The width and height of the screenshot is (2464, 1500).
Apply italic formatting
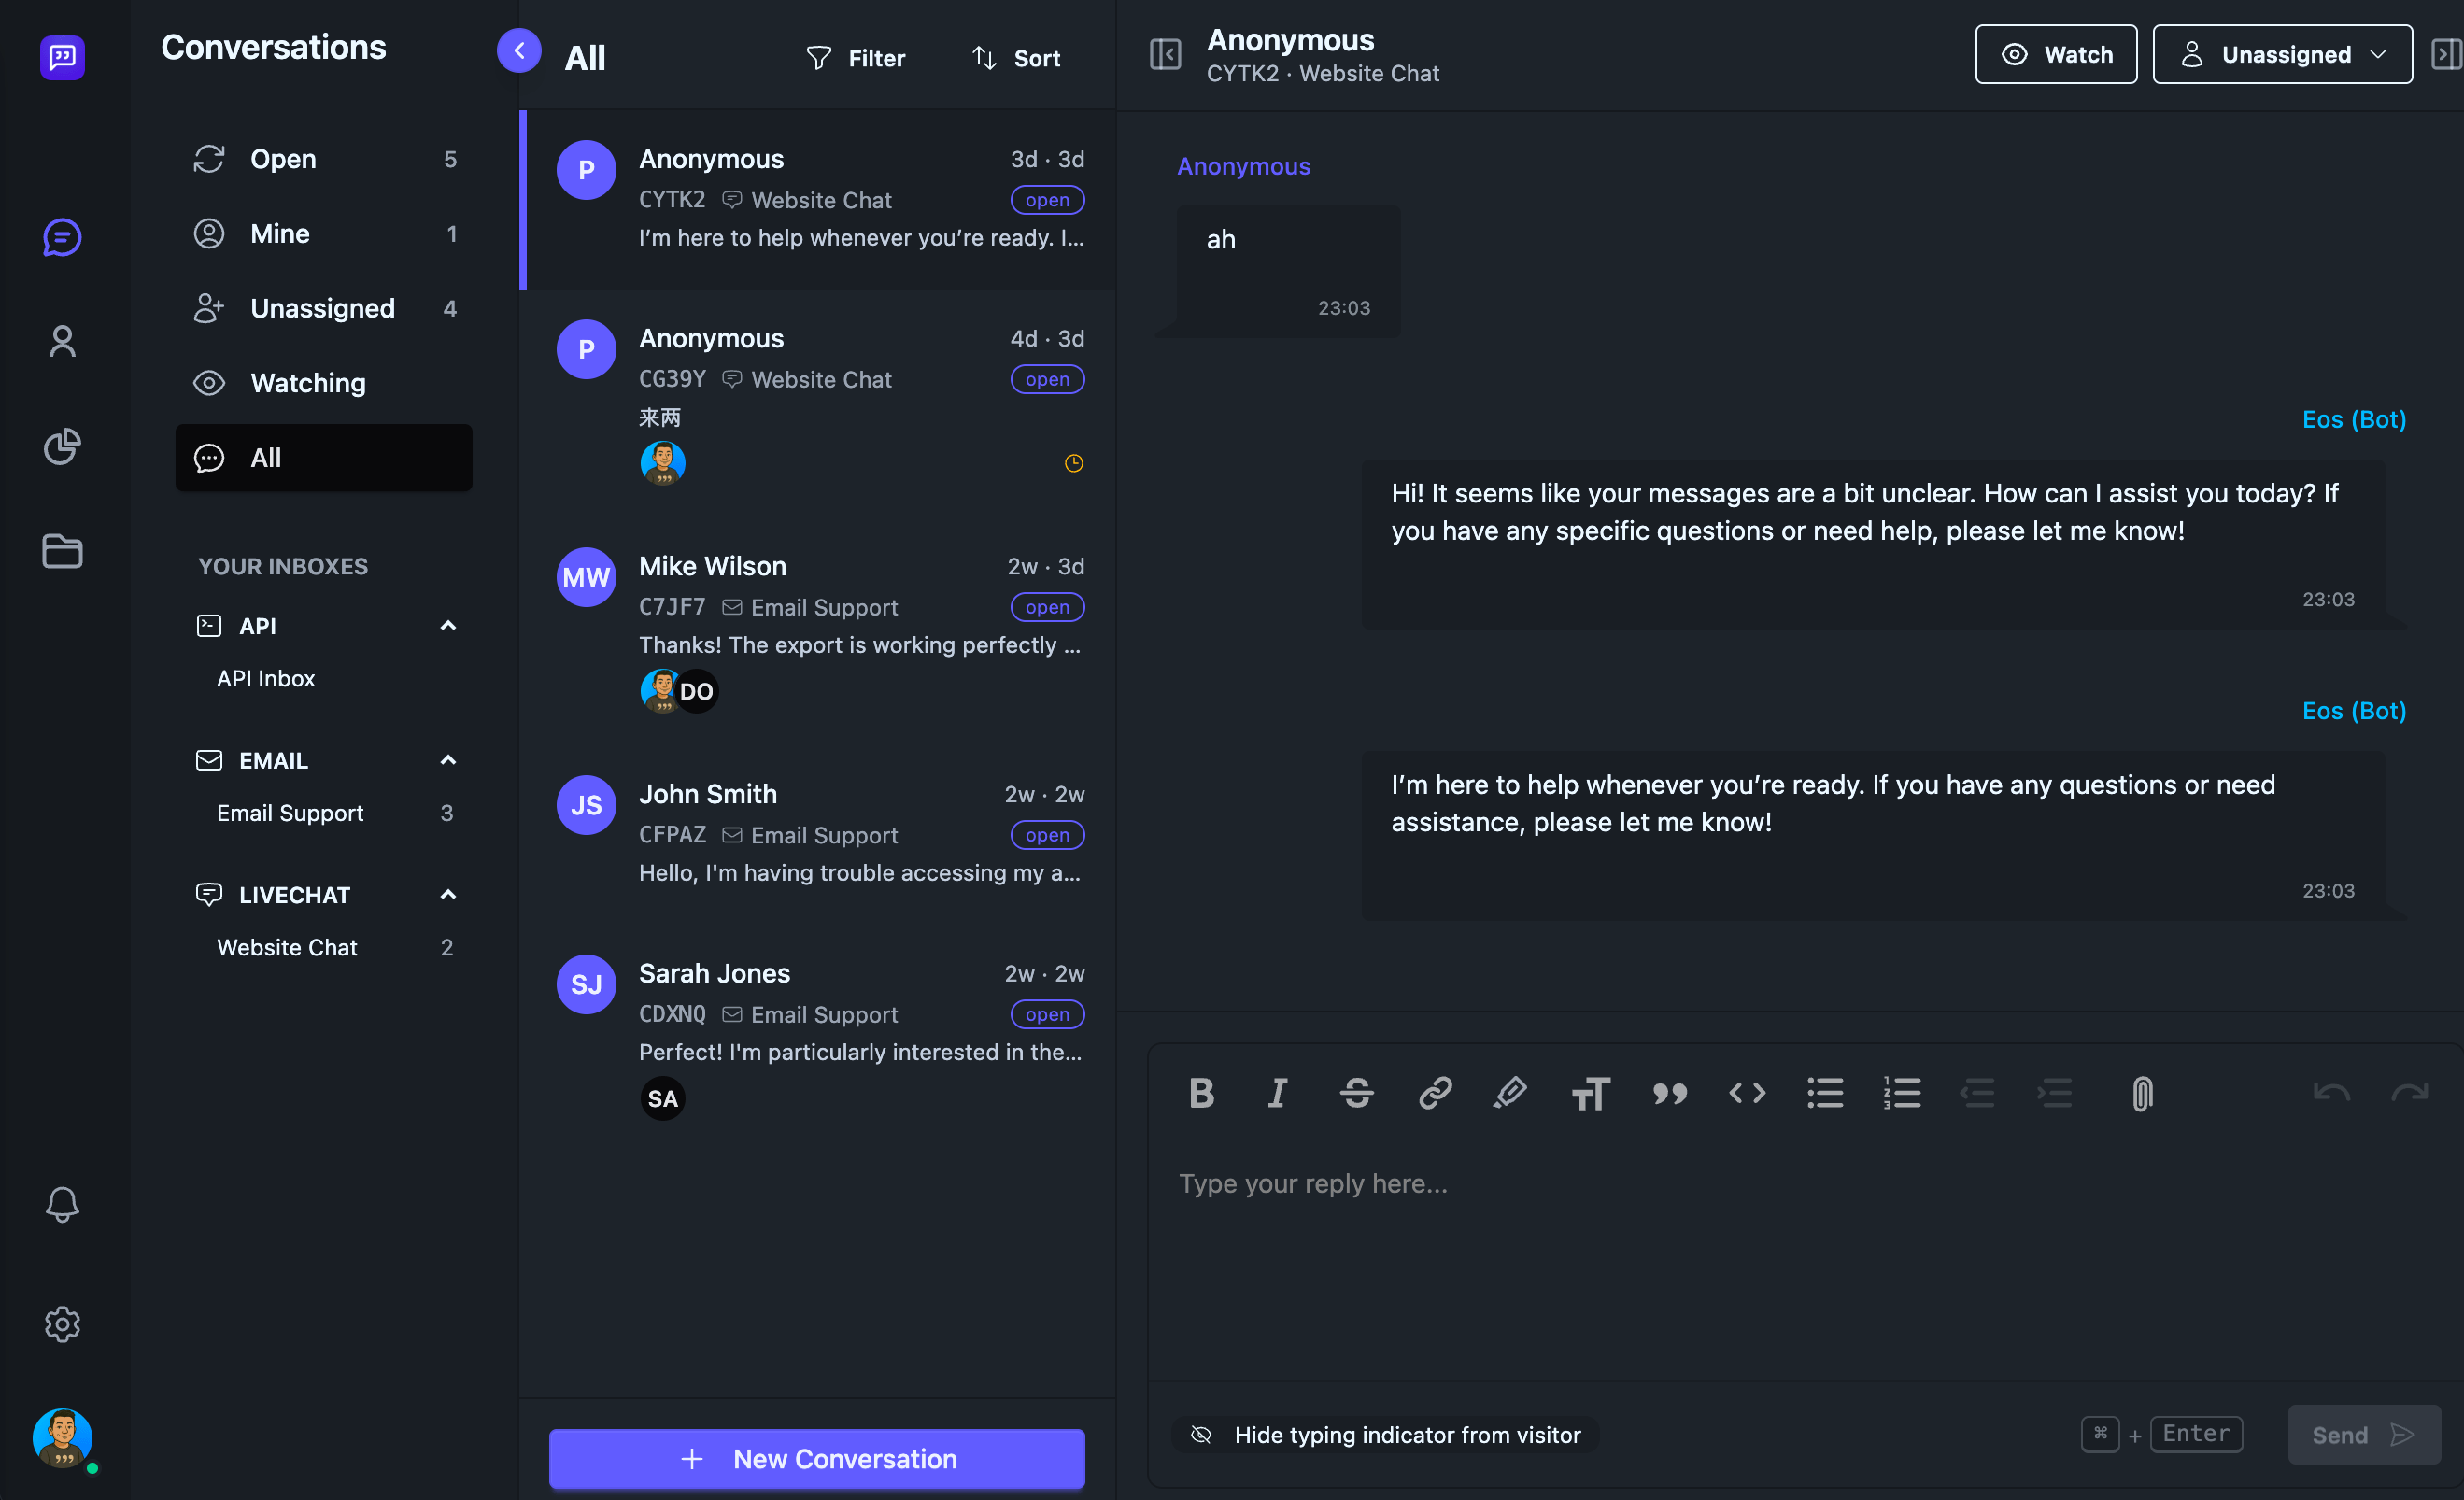(1277, 1093)
